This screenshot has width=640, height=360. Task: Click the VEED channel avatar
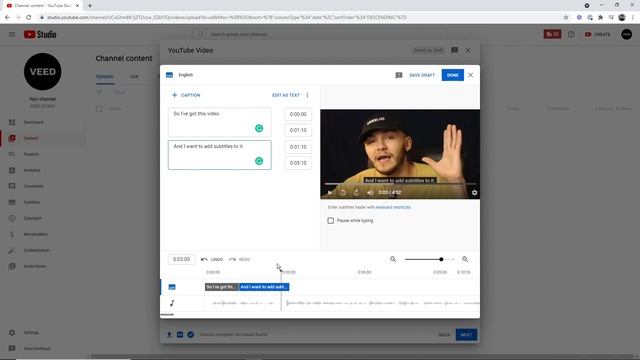(x=42, y=71)
